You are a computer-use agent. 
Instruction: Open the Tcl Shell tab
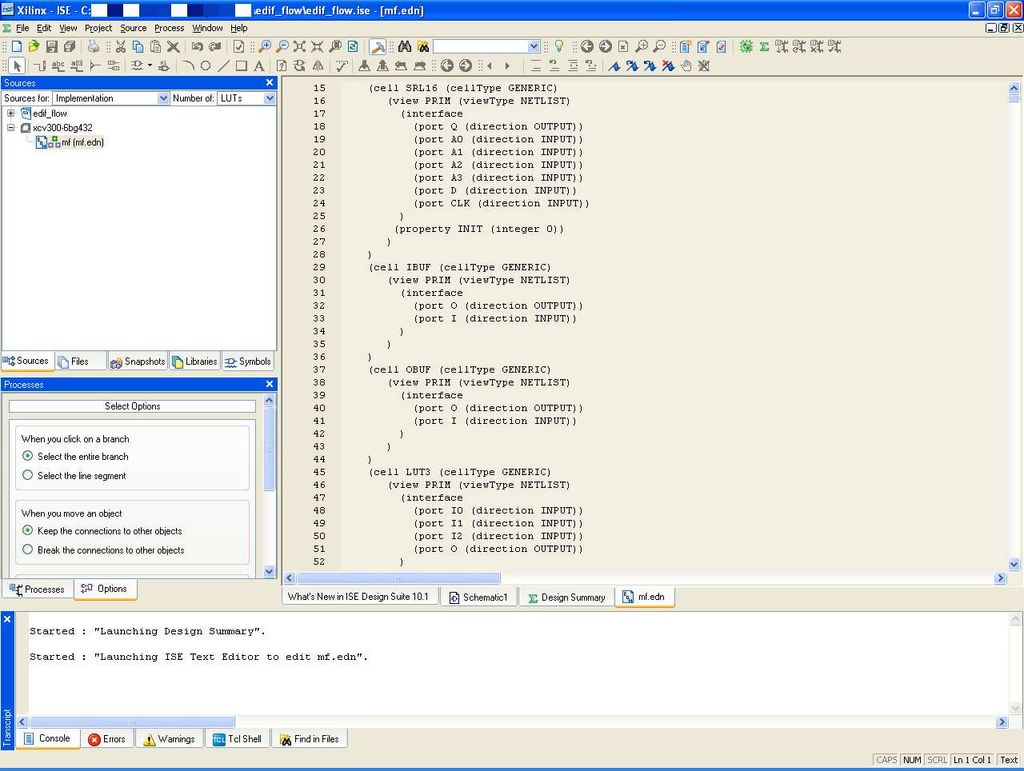point(237,739)
